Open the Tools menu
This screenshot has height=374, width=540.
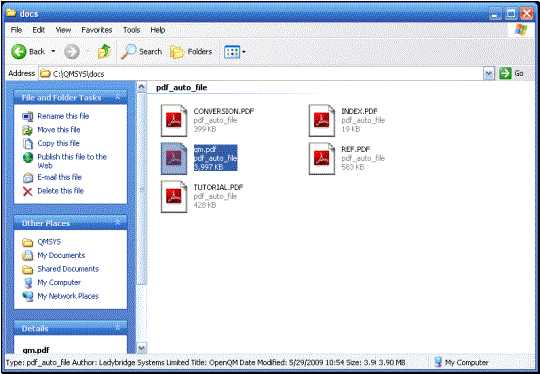pyautogui.click(x=132, y=30)
